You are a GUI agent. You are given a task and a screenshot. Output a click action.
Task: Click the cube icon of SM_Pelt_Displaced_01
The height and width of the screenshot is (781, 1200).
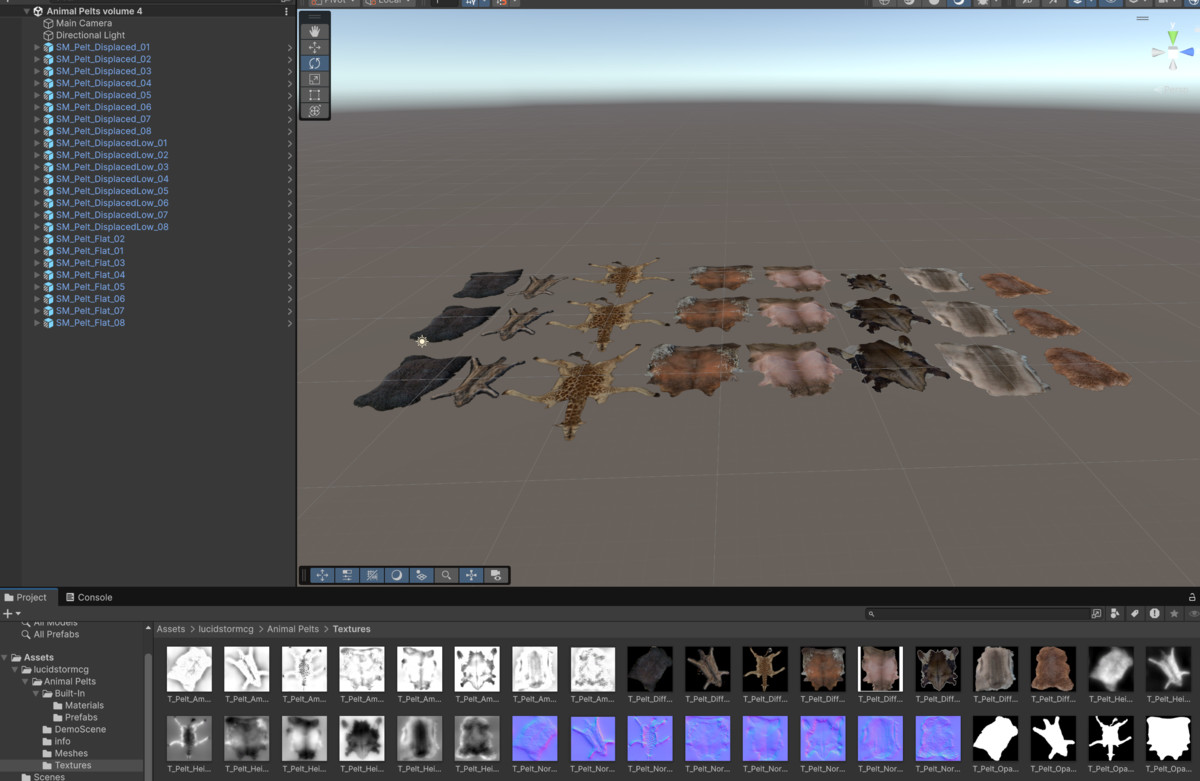(48, 47)
